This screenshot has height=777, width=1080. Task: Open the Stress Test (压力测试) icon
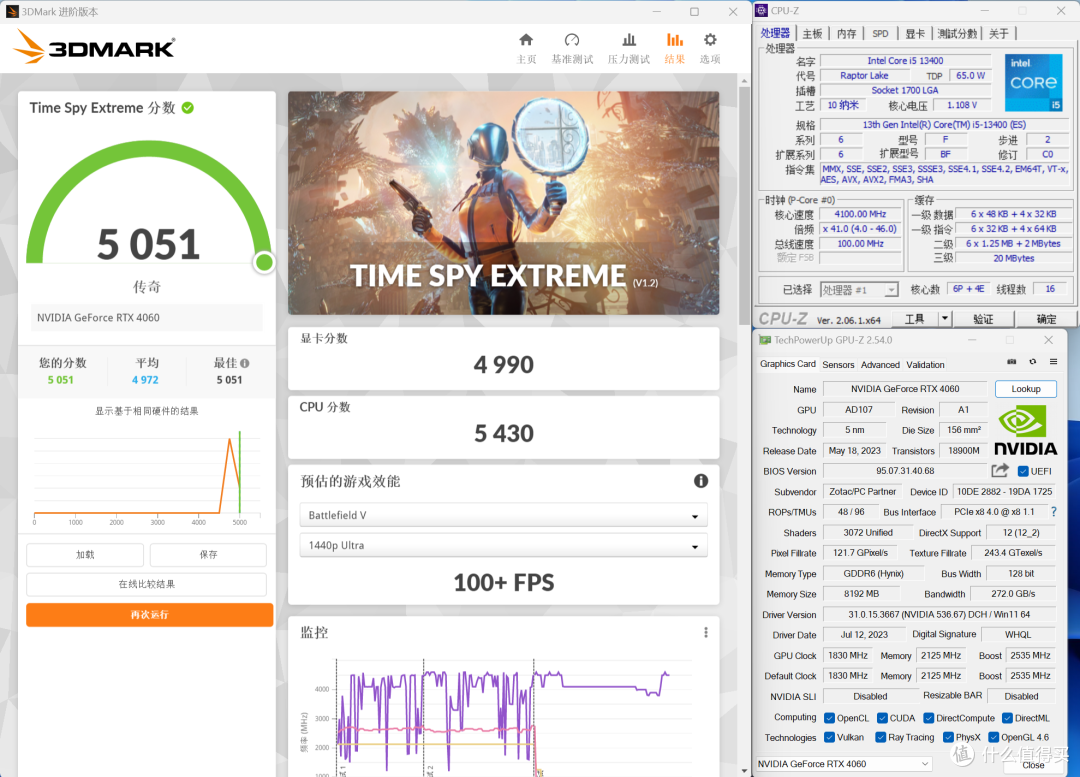coord(629,40)
